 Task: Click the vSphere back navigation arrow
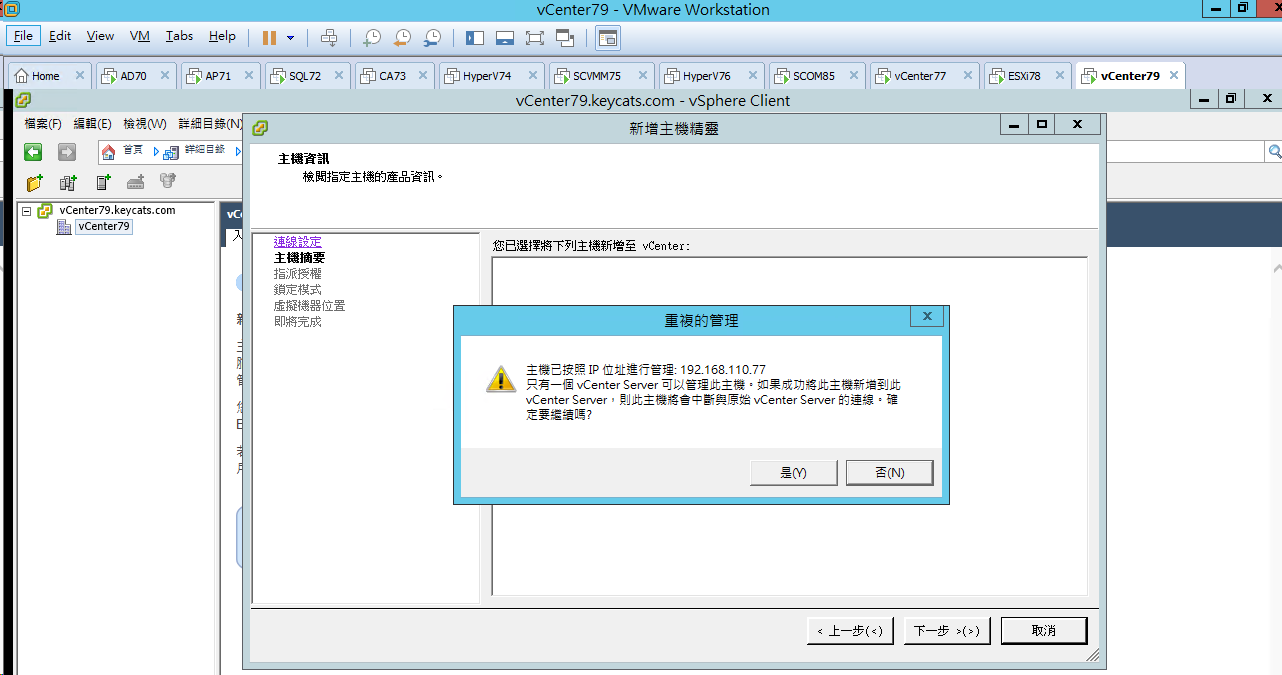tap(33, 152)
